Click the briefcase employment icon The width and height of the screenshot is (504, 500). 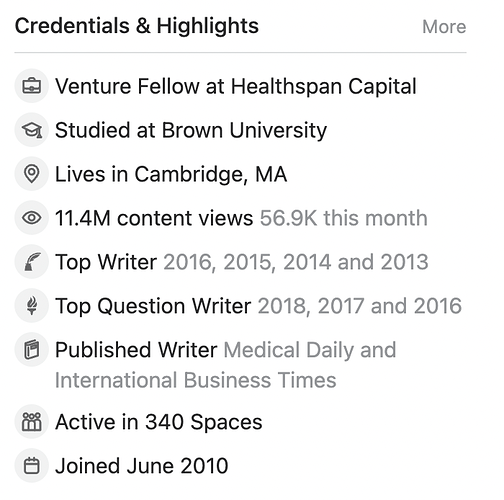tap(32, 86)
